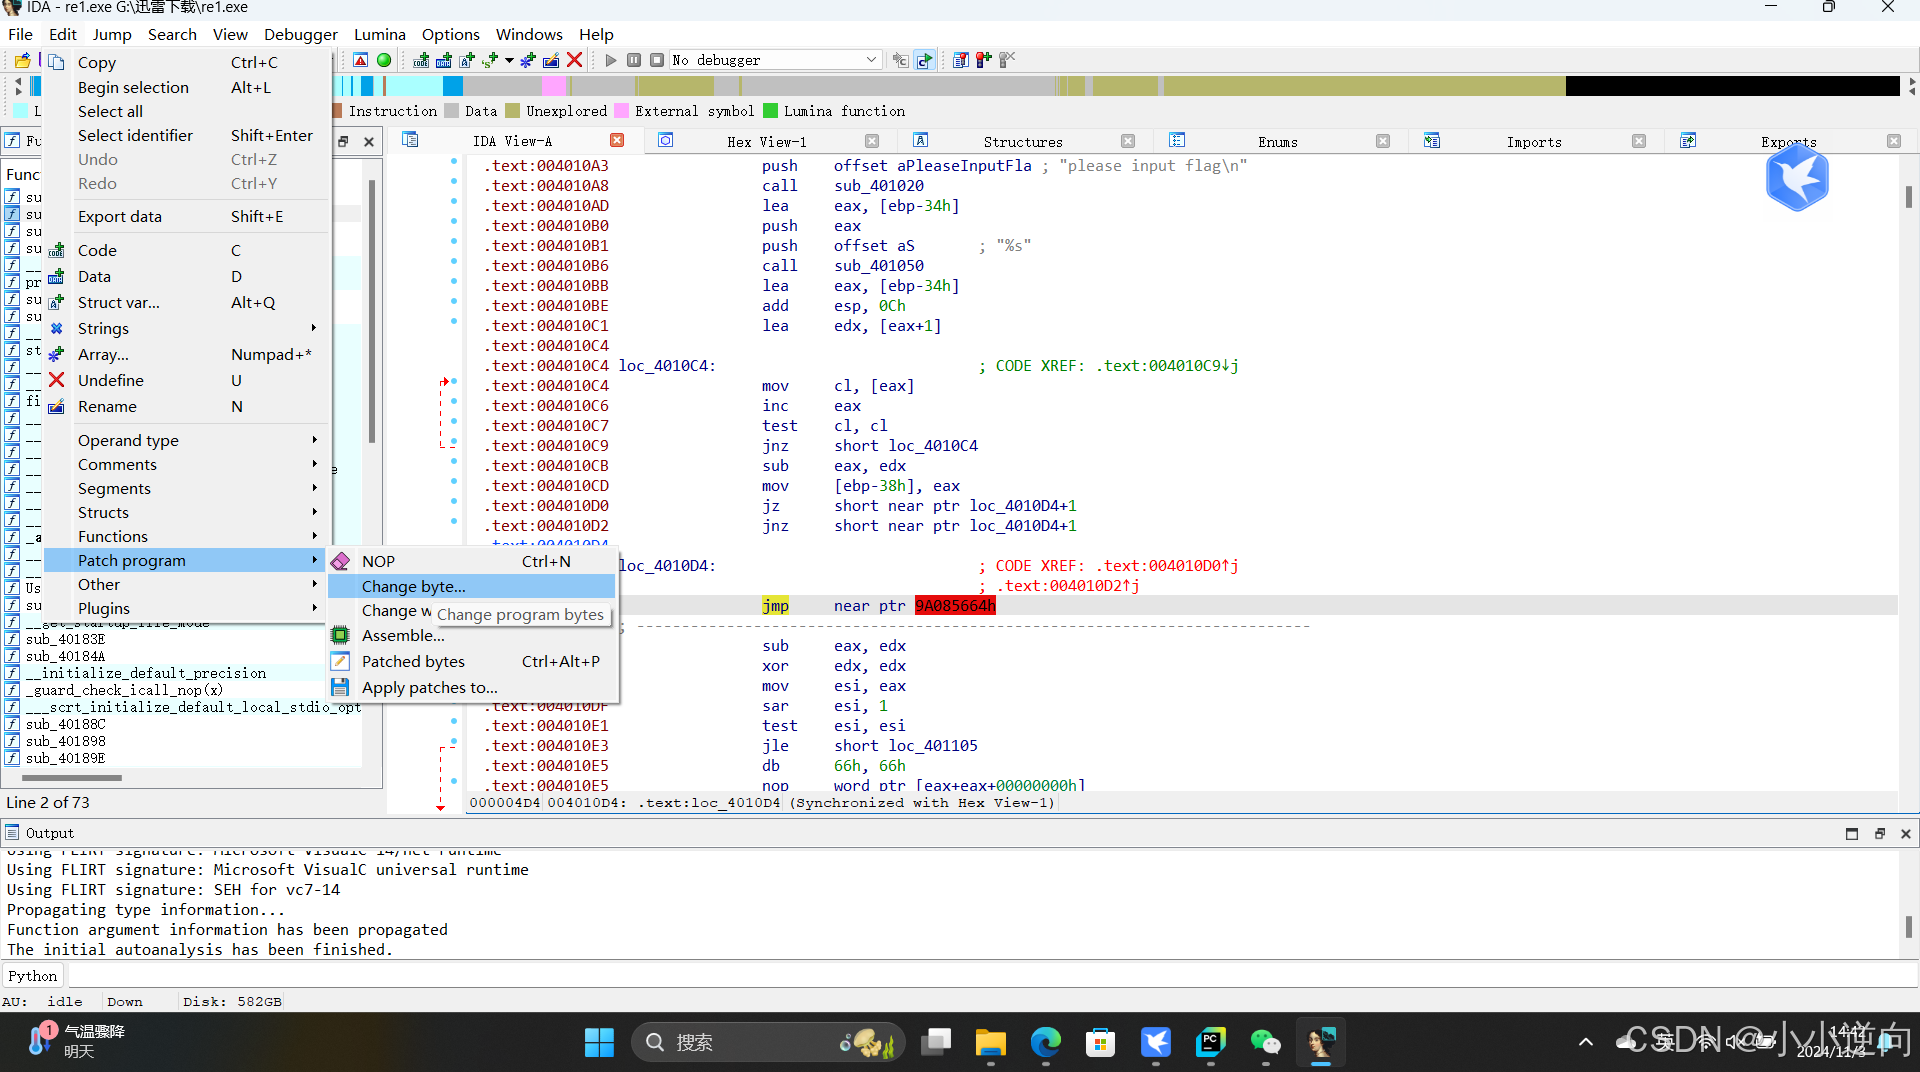The image size is (1920, 1072).
Task: Stop the process with the stop icon
Action: click(657, 60)
